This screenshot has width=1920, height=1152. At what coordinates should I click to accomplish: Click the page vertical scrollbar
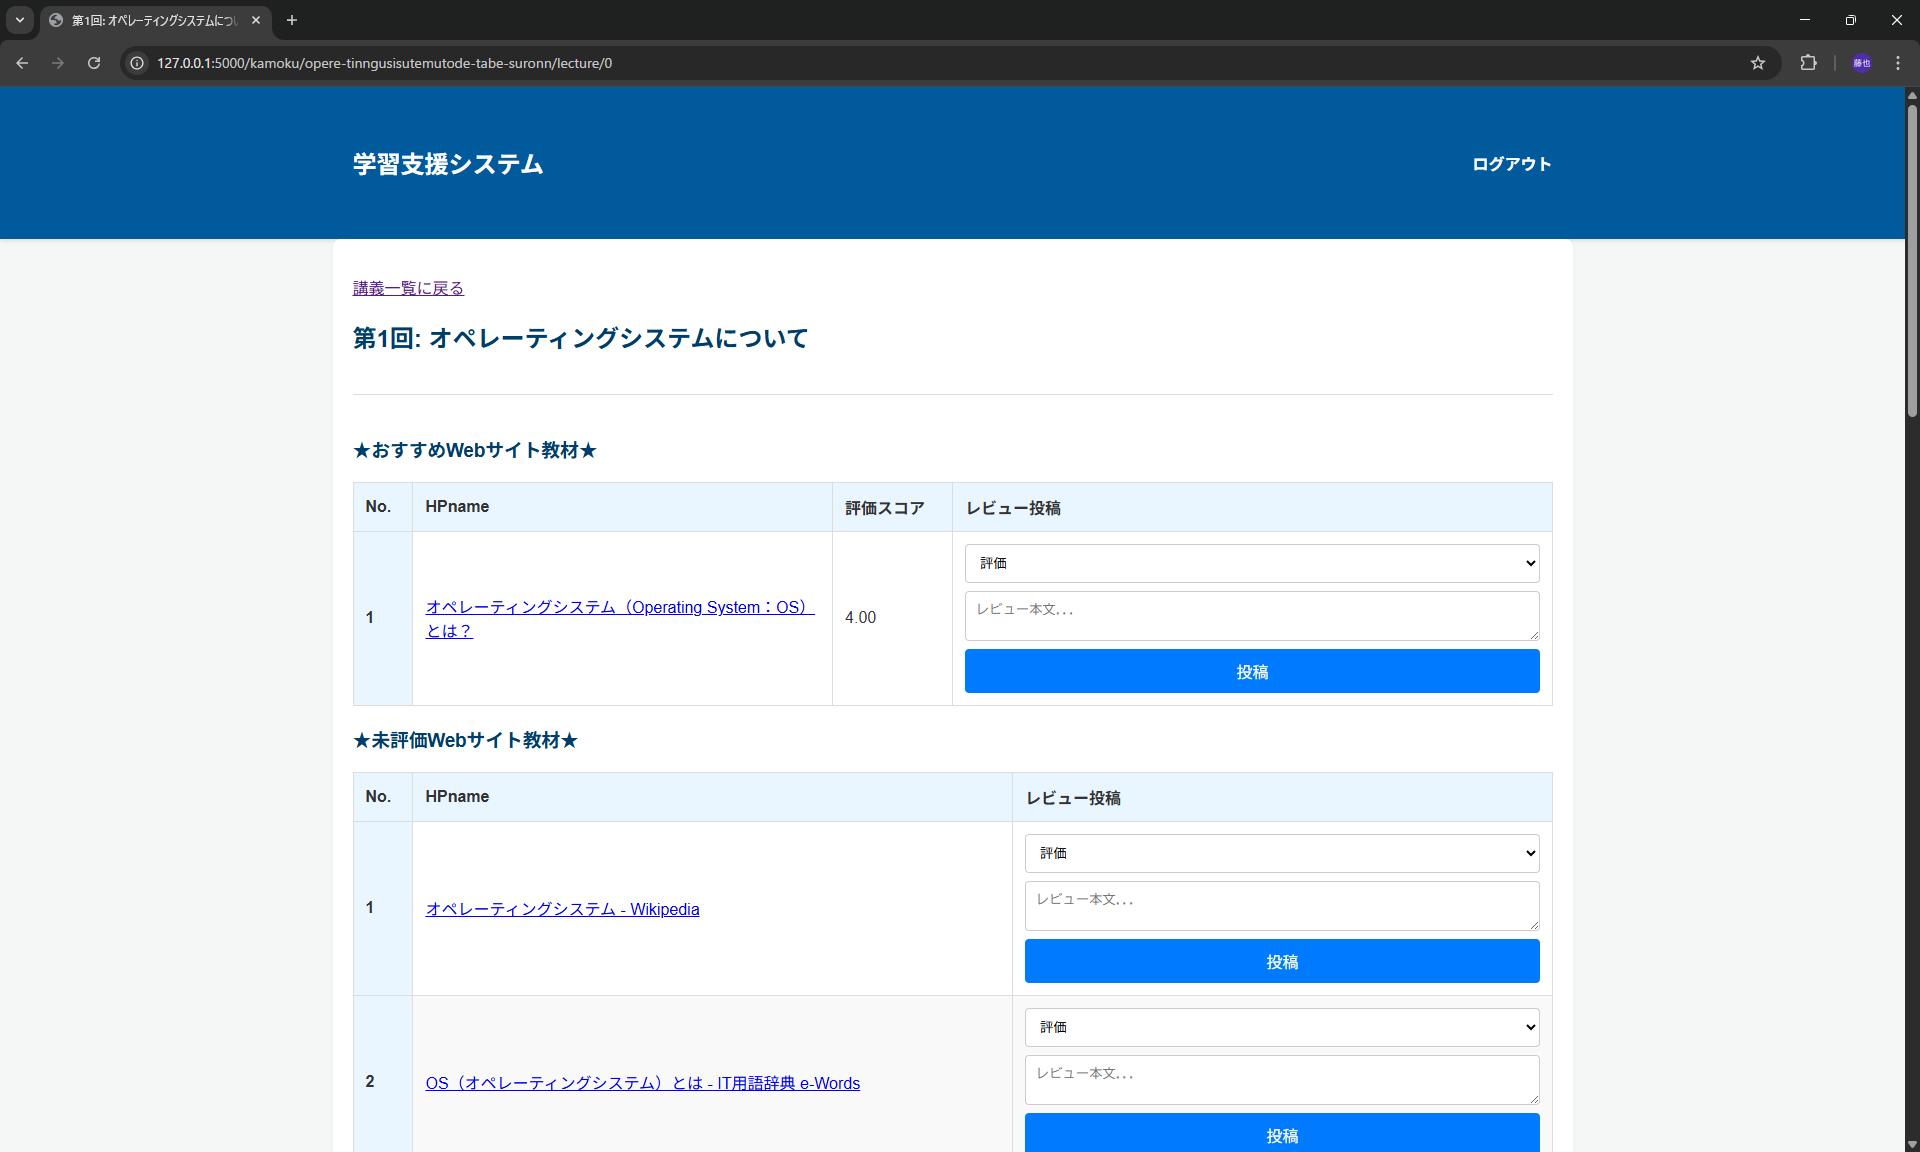(1911, 260)
